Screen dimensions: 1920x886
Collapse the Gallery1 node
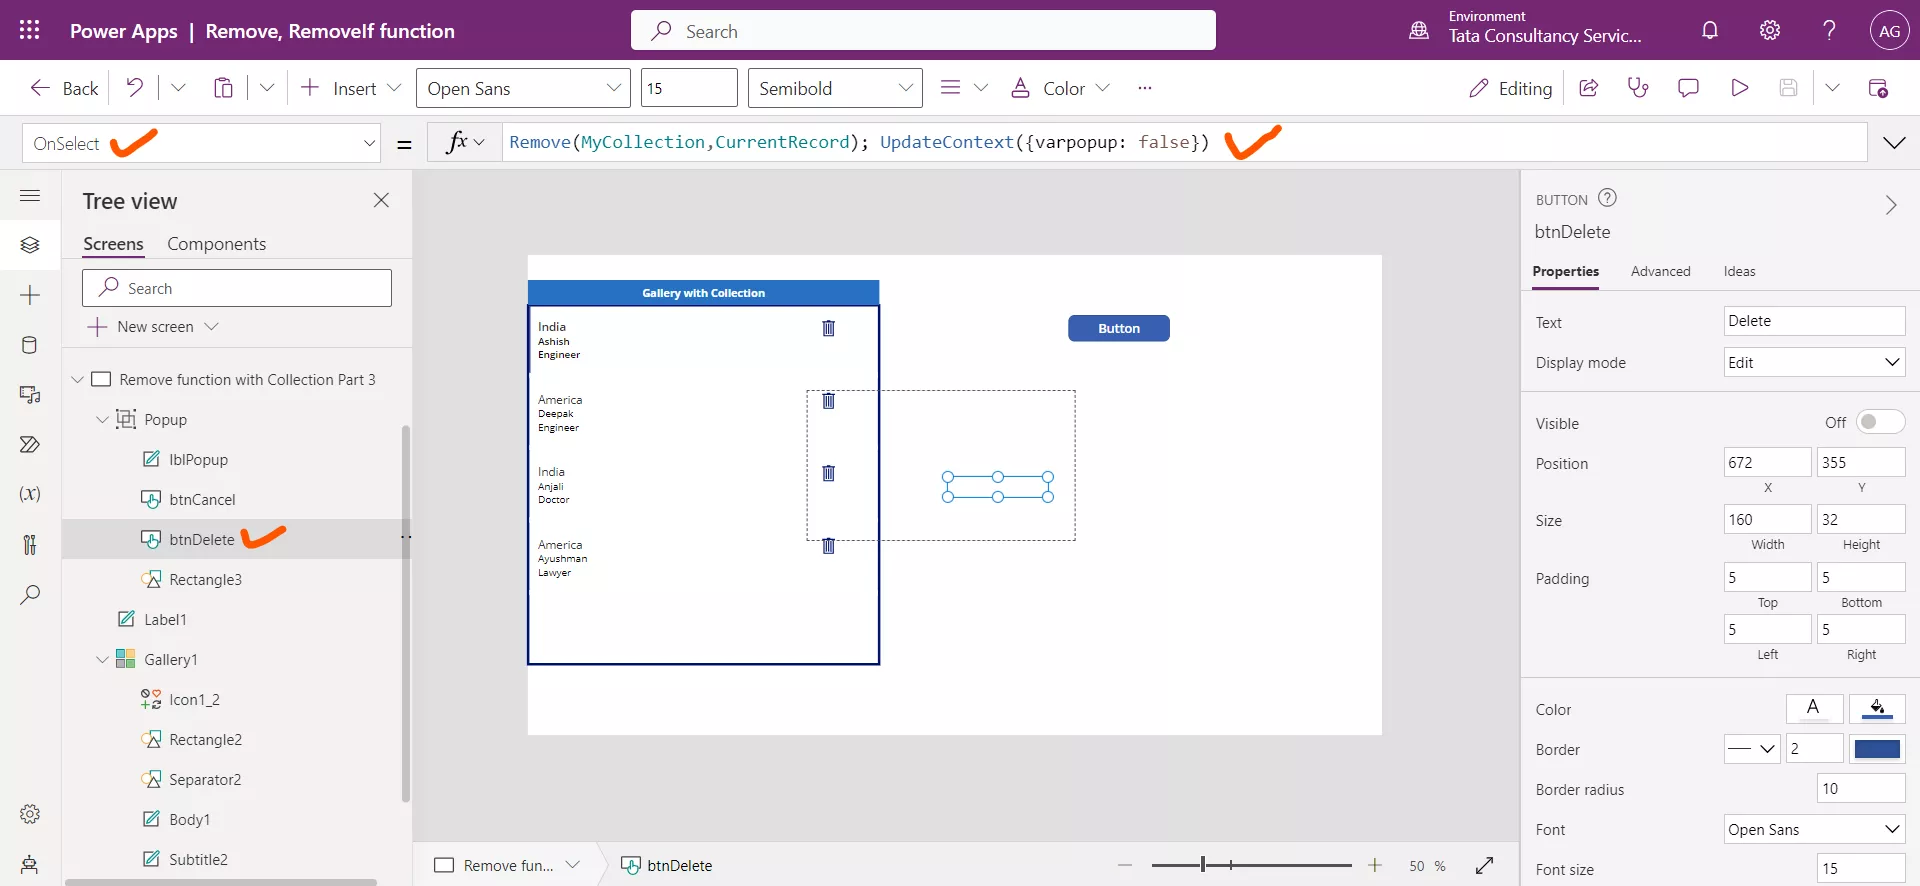(x=102, y=659)
